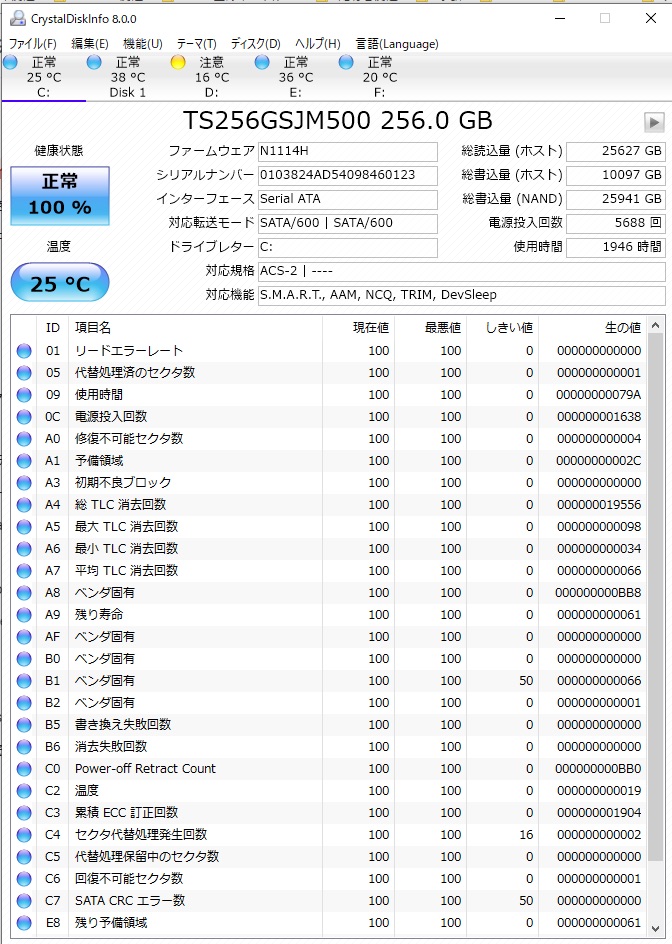
Task: Click status icon of 代替処理済のセクタ数 row
Action: pyautogui.click(x=24, y=373)
